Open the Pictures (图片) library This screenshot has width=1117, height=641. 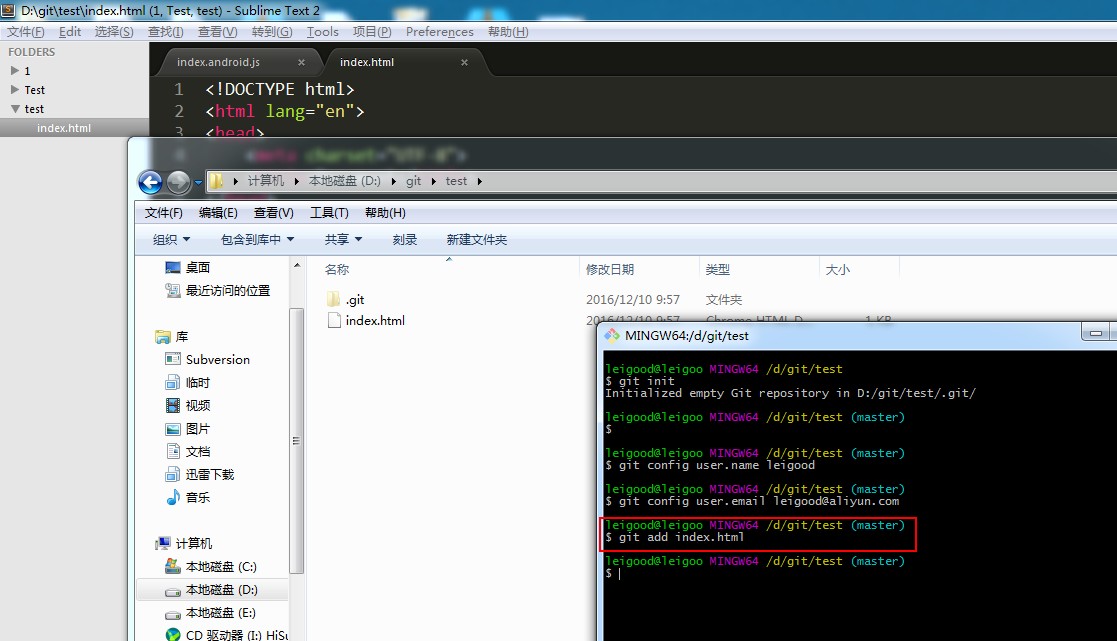(188, 429)
